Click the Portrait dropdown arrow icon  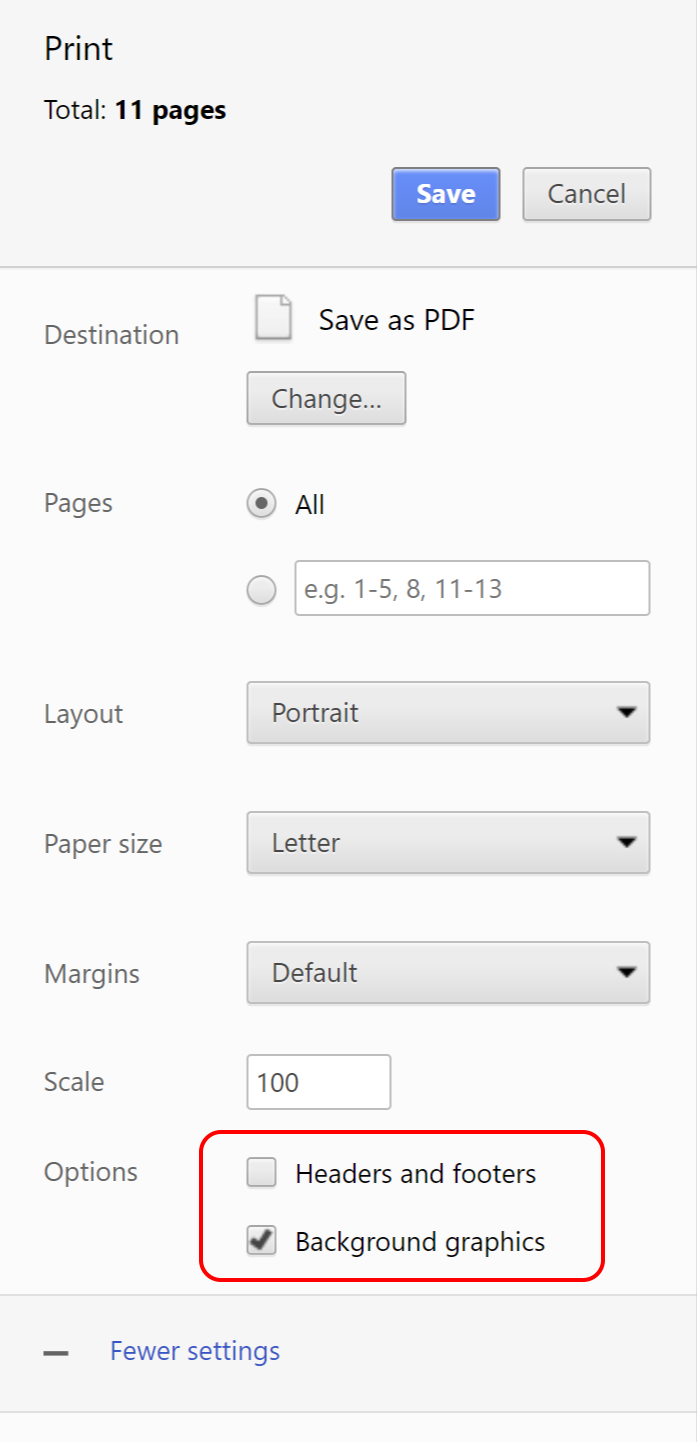[x=626, y=713]
